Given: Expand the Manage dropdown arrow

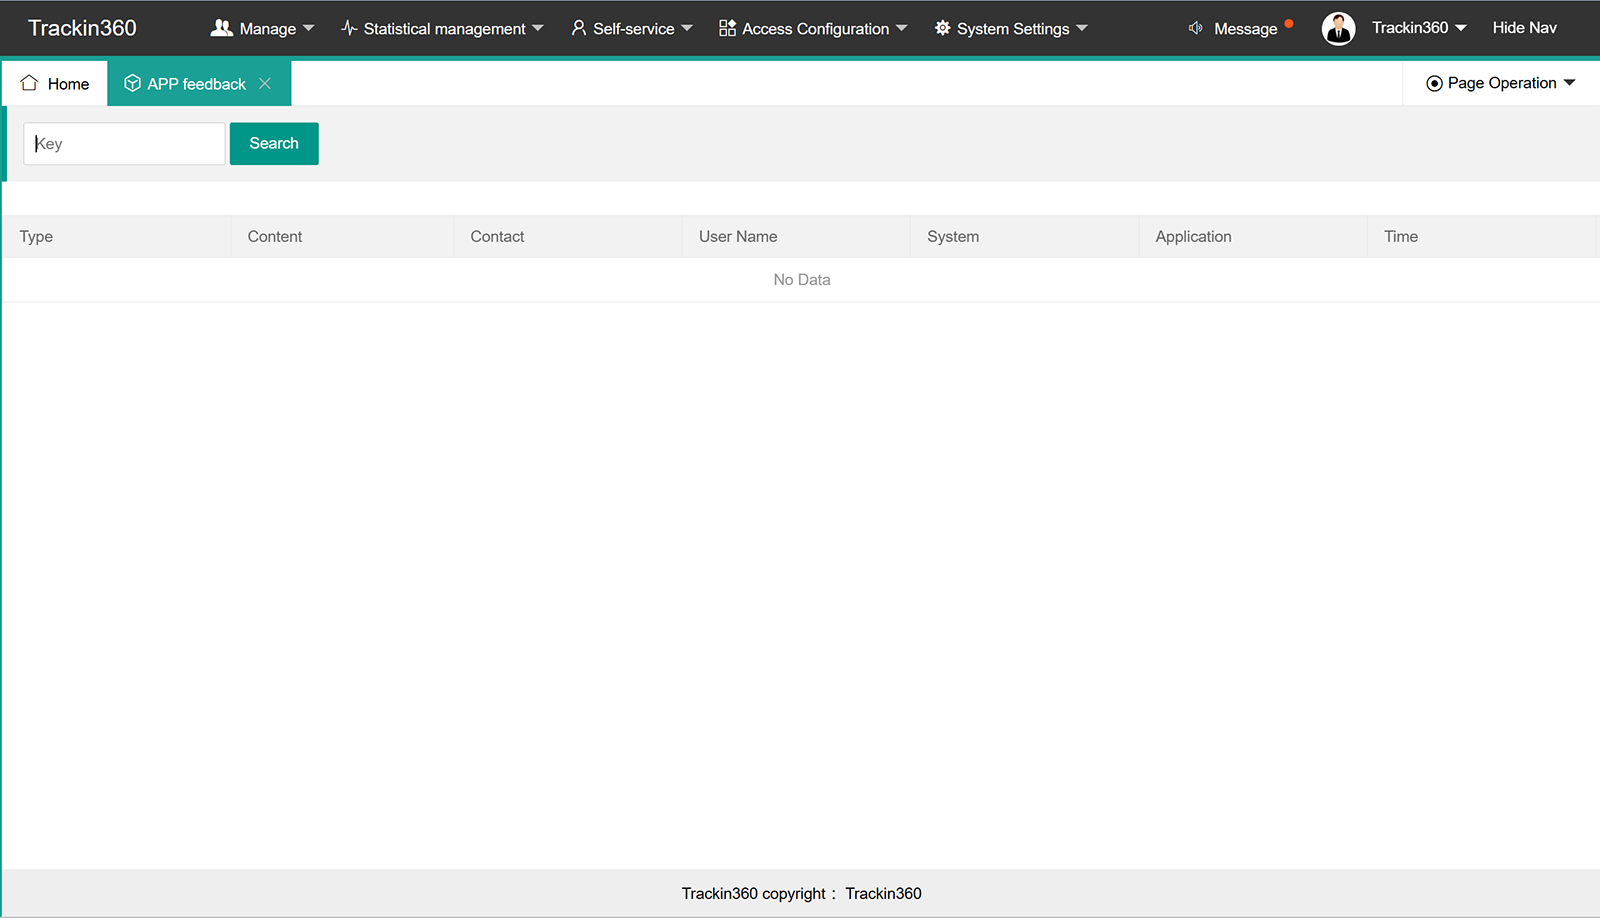Looking at the screenshot, I should [x=308, y=28].
